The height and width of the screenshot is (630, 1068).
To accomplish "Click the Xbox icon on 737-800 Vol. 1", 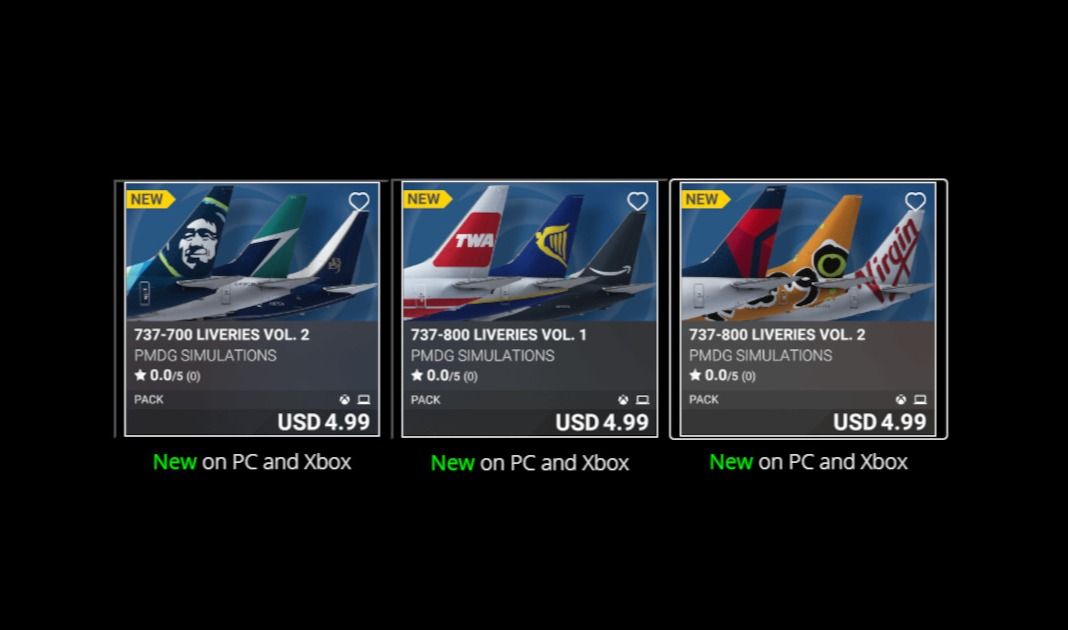I will click(x=623, y=400).
